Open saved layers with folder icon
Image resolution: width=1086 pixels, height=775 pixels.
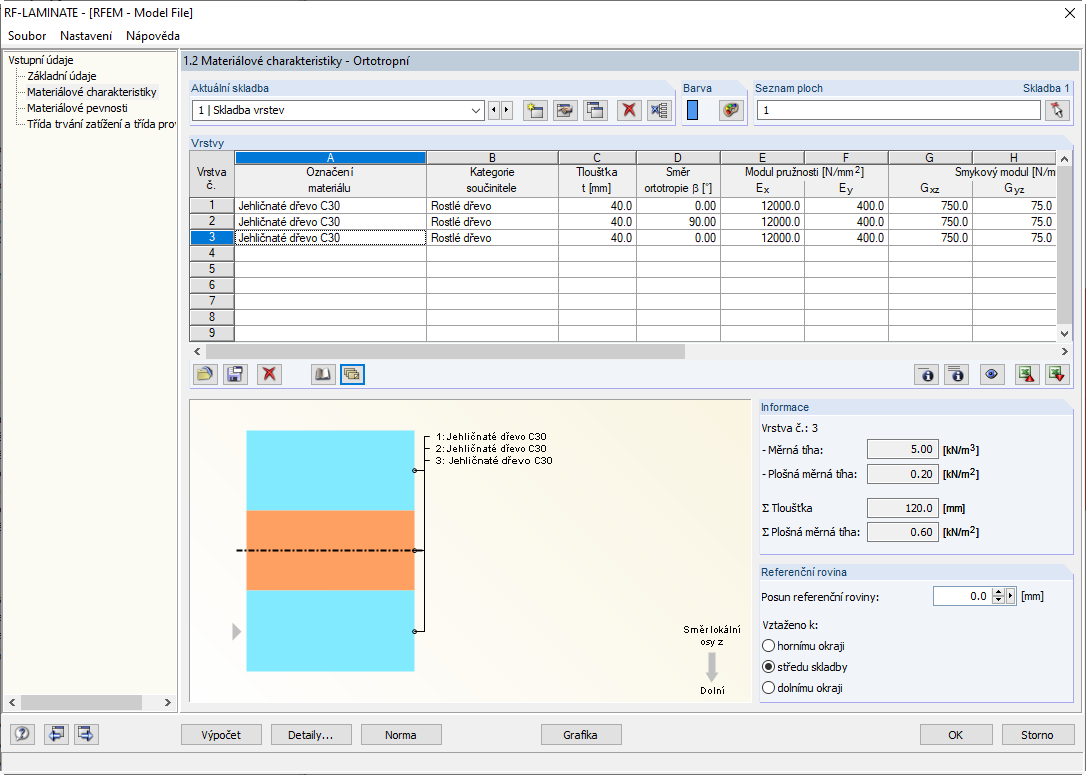tap(205, 375)
